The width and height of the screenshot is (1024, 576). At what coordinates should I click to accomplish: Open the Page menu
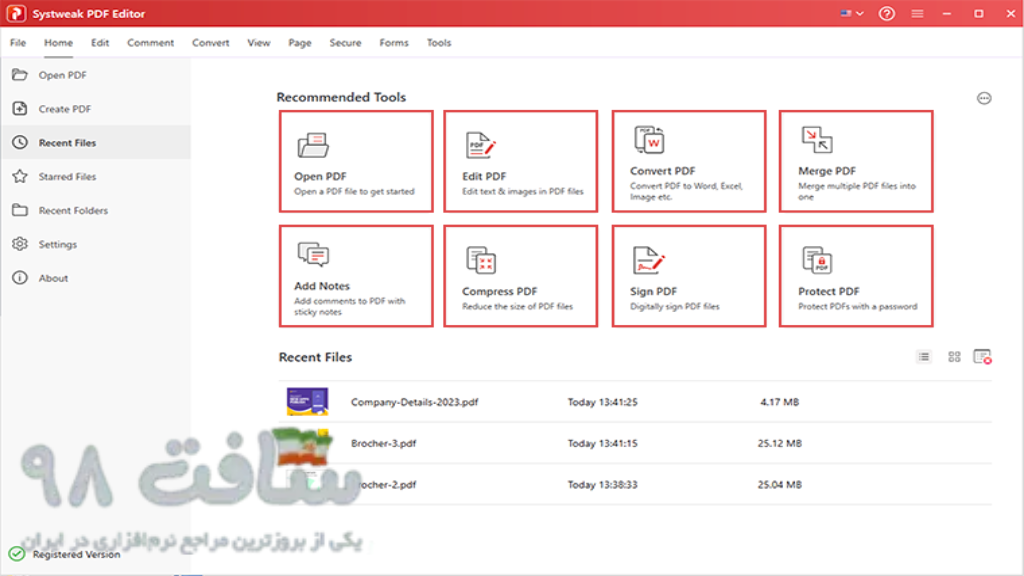click(x=300, y=42)
